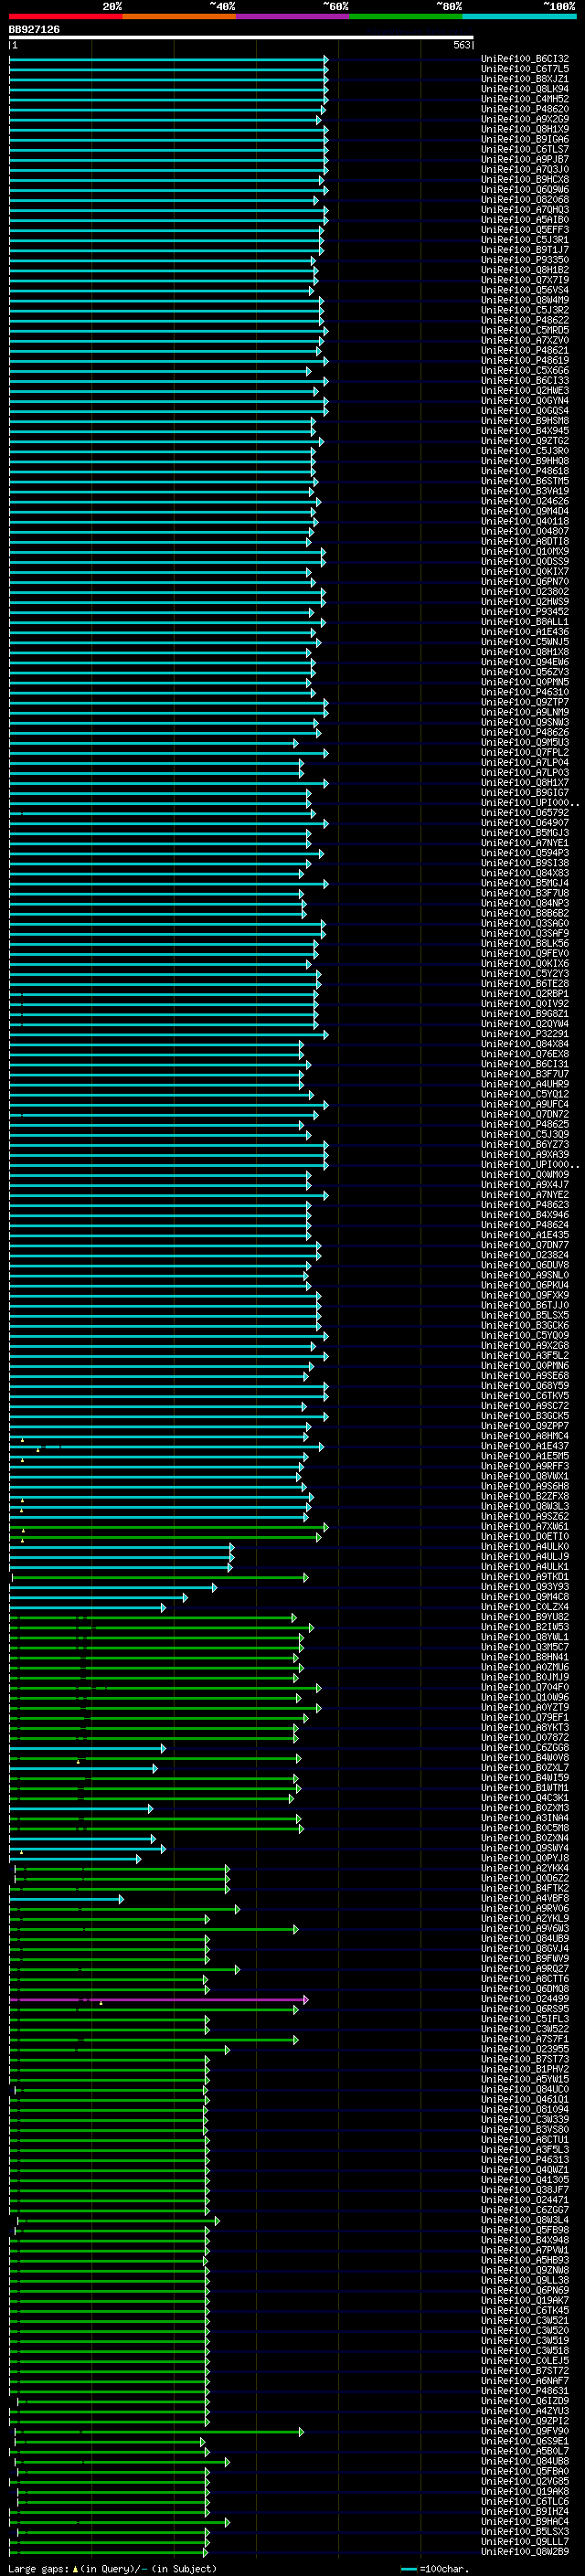Viewport: 585px width, 2576px height.
Task: Click the UniRef100_B9IGA6 entry
Action: click(525, 139)
